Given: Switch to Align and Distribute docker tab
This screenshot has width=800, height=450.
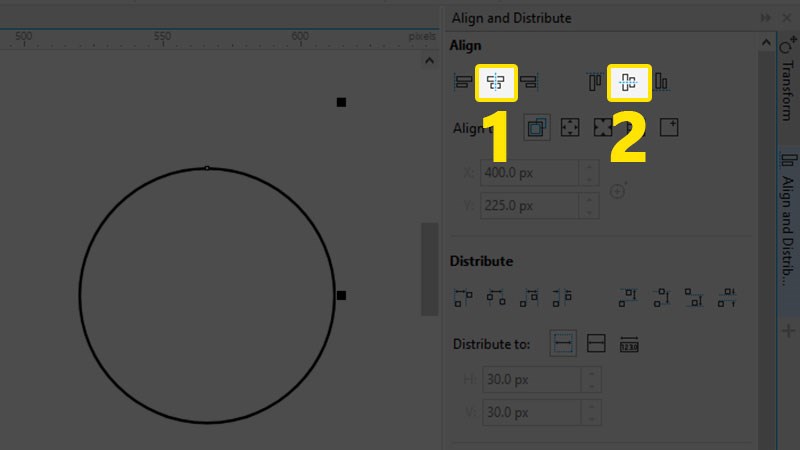Looking at the screenshot, I should click(x=788, y=232).
